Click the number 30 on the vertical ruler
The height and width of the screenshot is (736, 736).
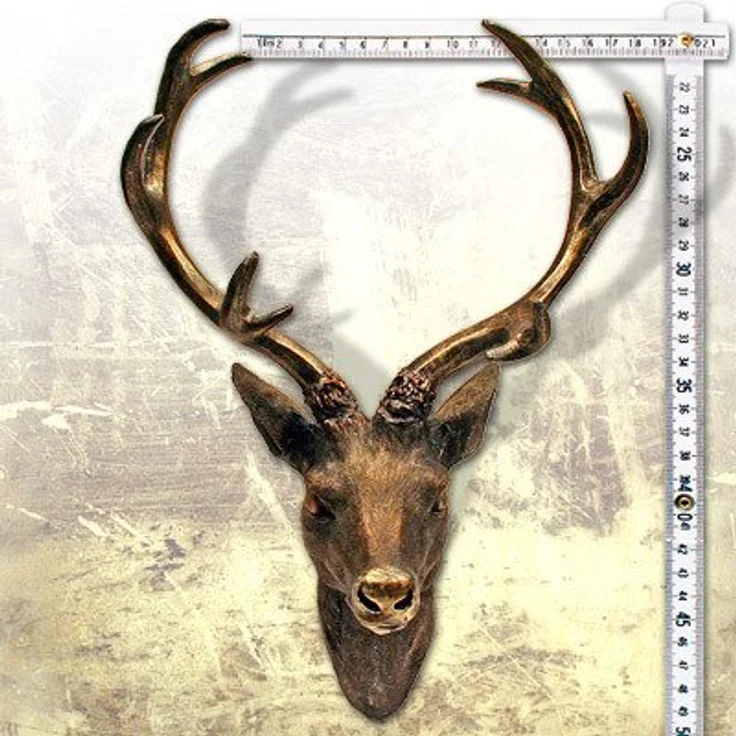pyautogui.click(x=684, y=270)
